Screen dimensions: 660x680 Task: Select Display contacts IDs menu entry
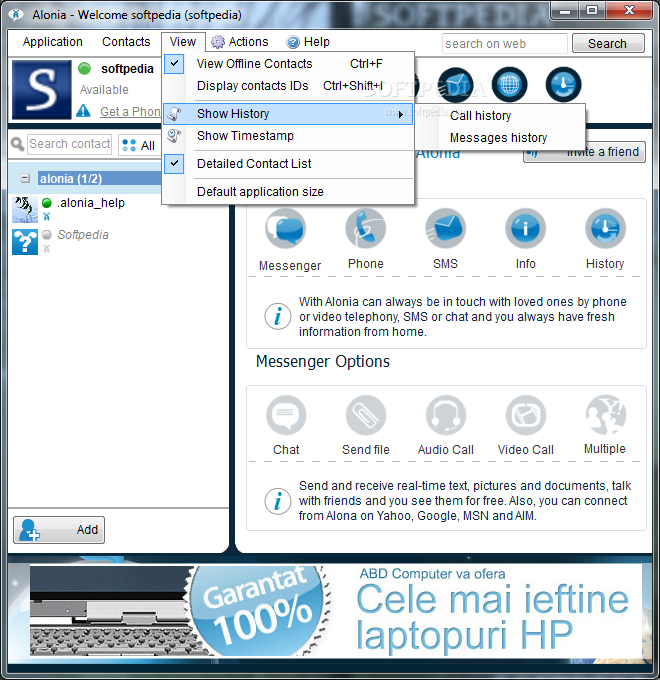(x=288, y=86)
